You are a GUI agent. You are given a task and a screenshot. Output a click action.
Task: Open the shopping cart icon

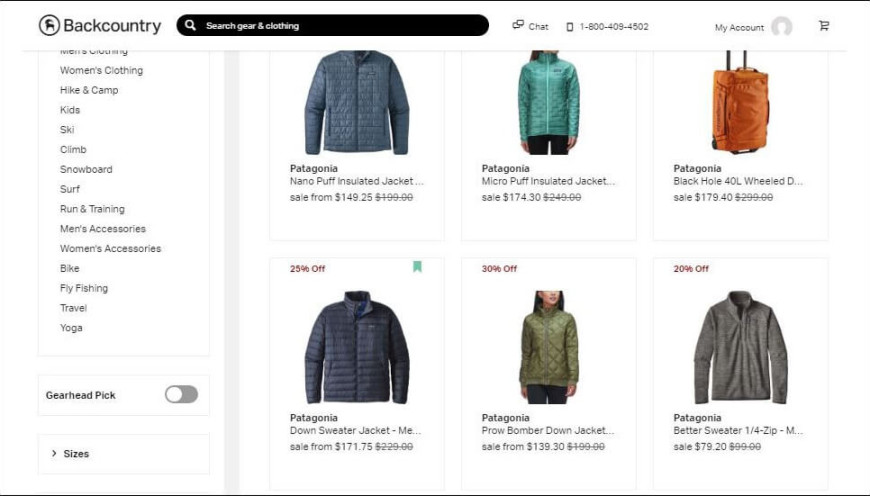coord(824,26)
